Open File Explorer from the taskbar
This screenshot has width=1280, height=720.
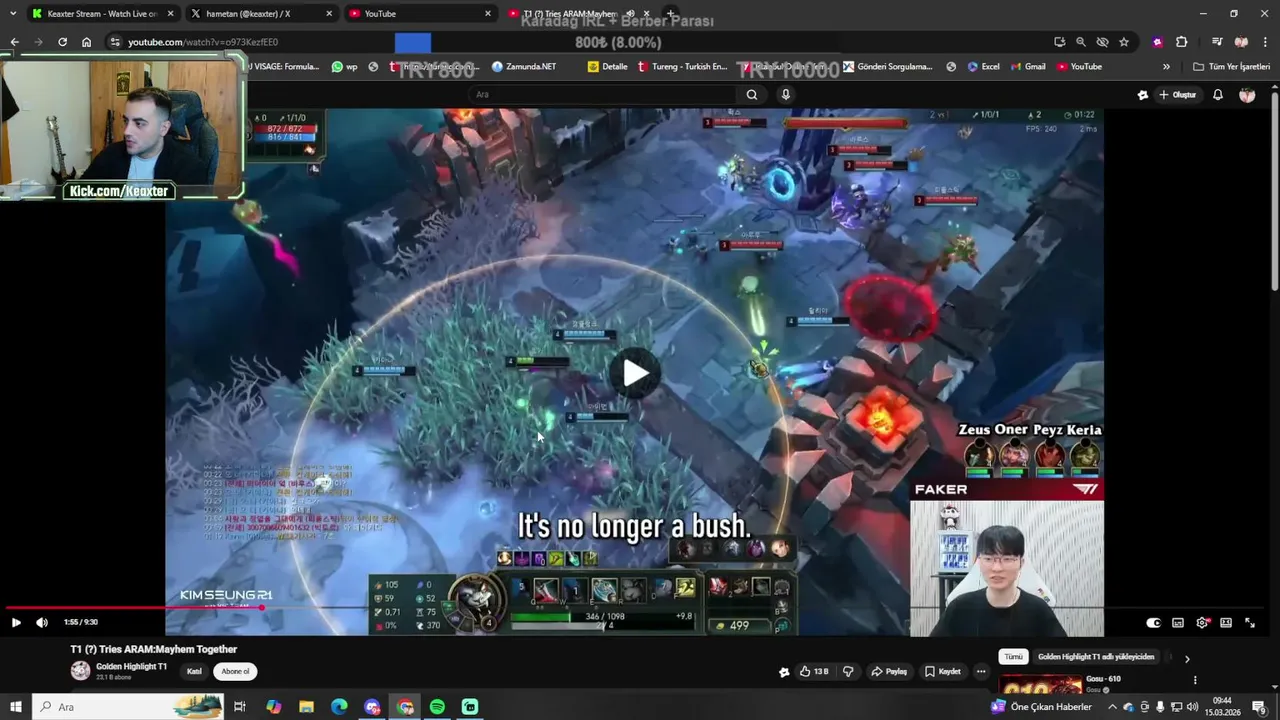306,707
